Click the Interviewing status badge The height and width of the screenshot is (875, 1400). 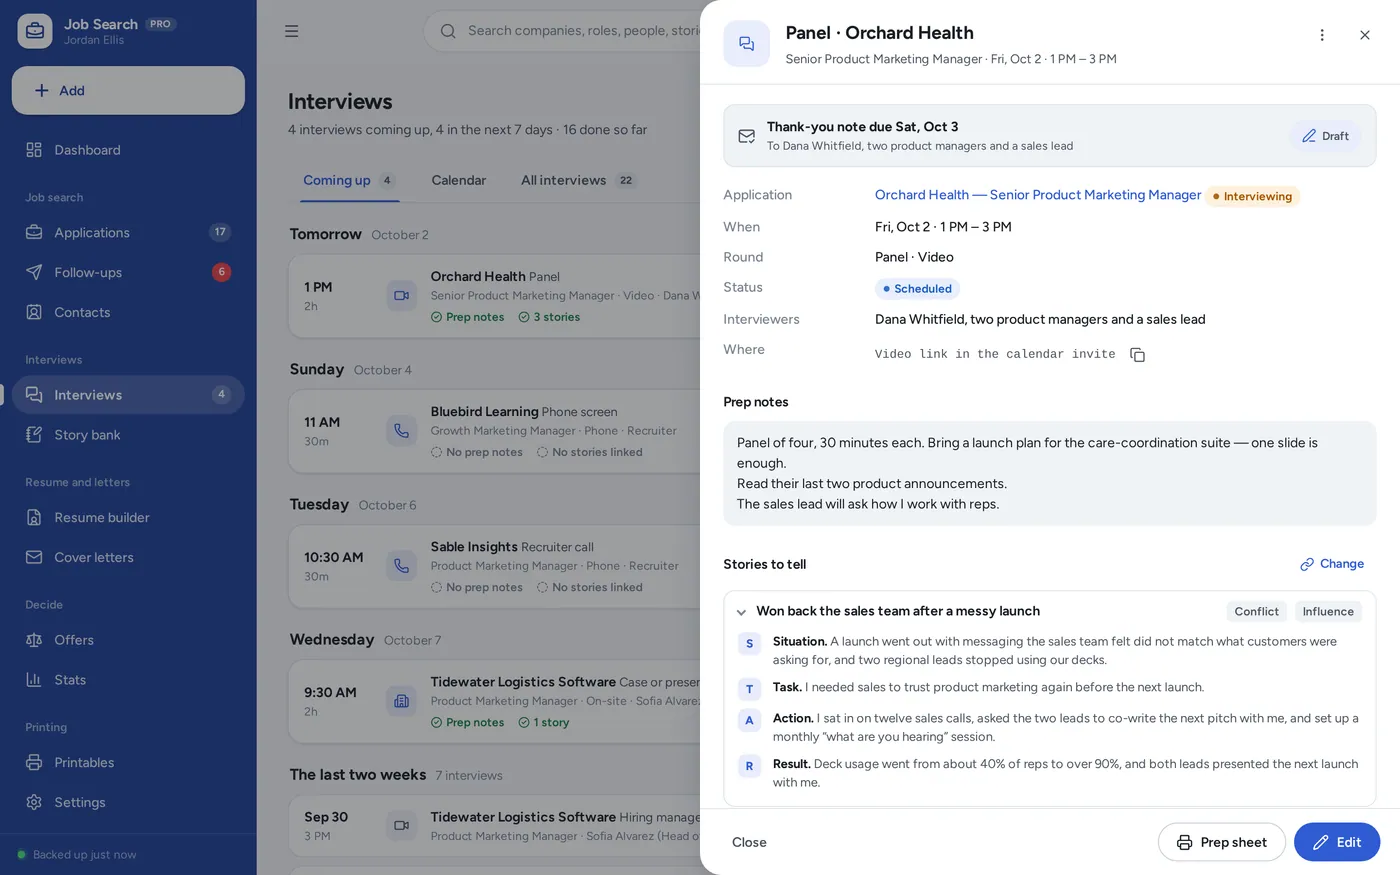[1252, 197]
